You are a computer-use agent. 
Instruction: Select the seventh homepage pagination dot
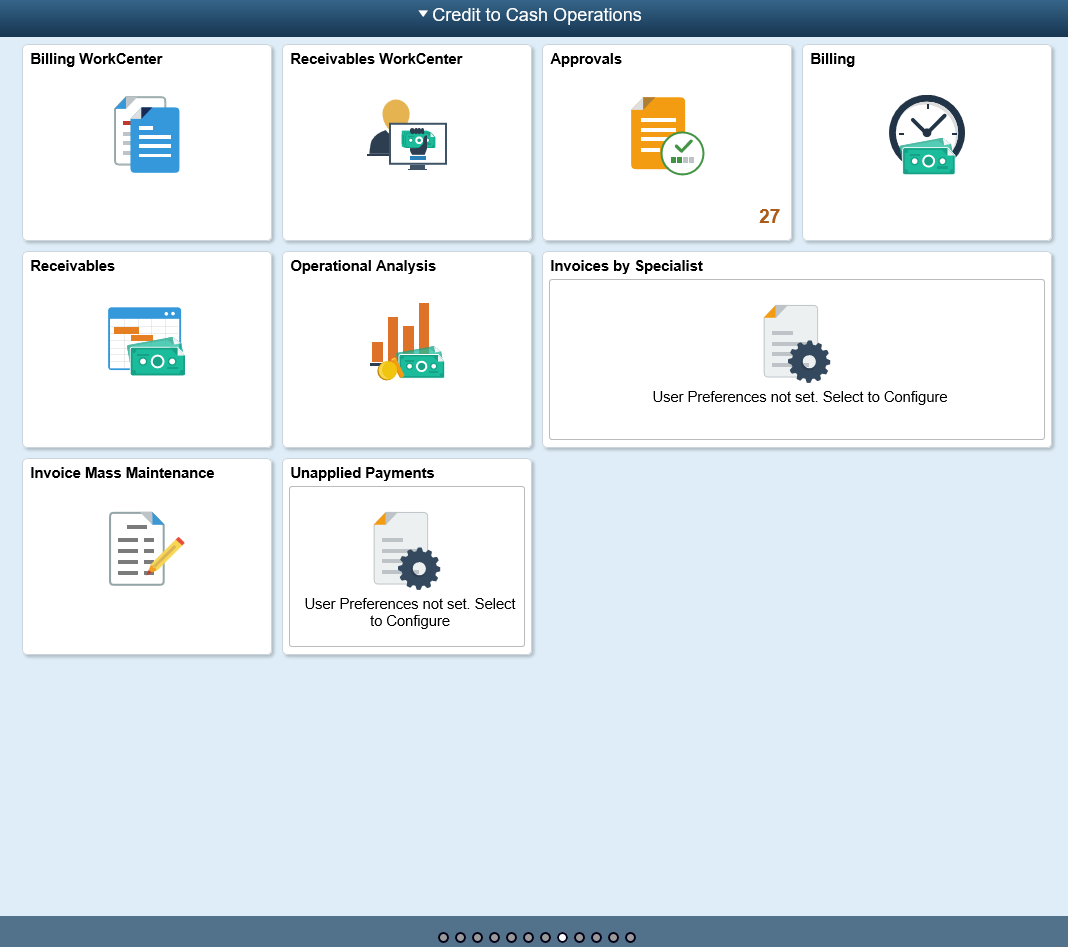coord(546,937)
